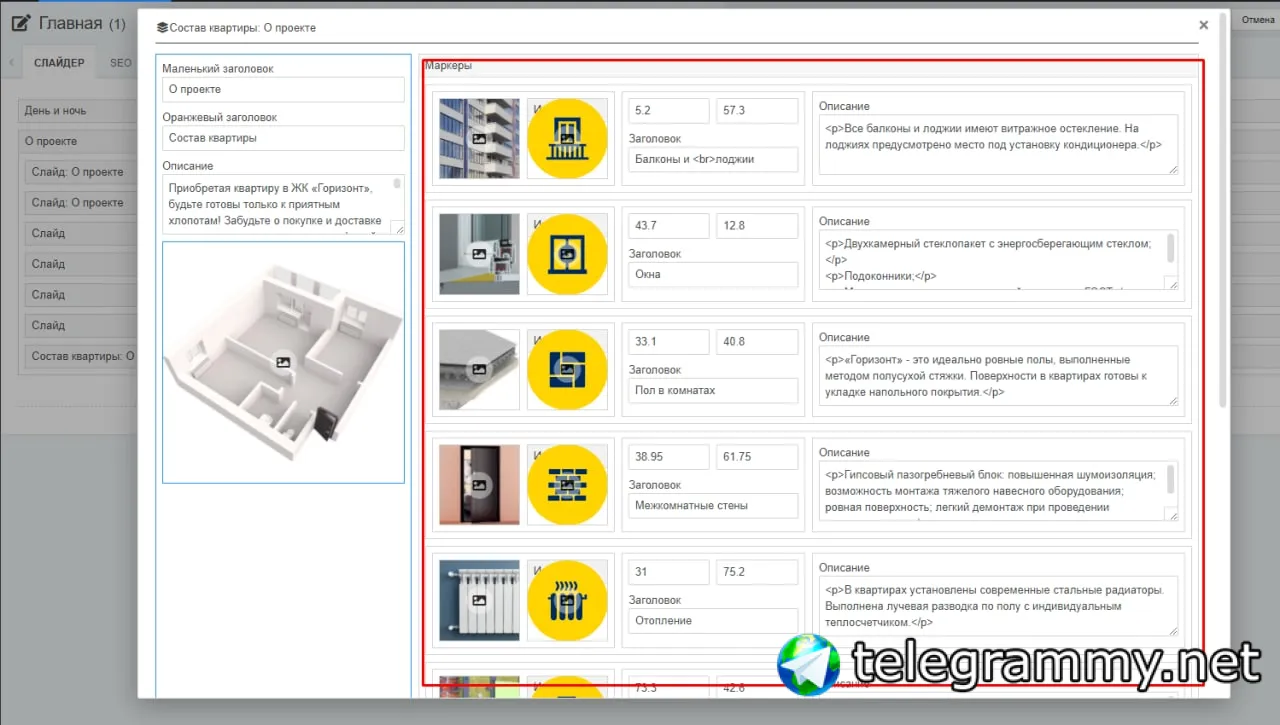
Task: Edit the coordinate field containing 75.2
Action: (757, 572)
